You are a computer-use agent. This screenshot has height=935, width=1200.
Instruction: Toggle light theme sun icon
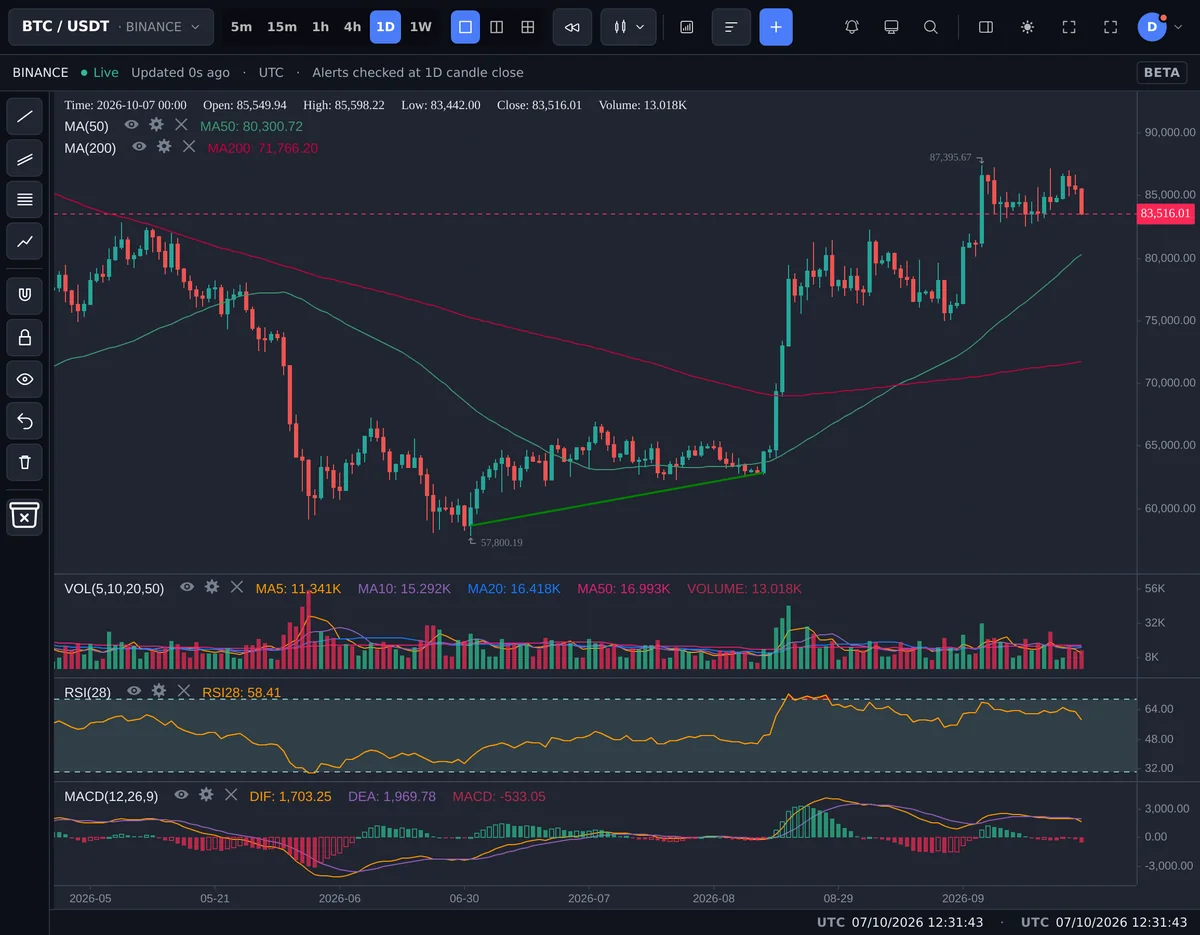(1027, 27)
